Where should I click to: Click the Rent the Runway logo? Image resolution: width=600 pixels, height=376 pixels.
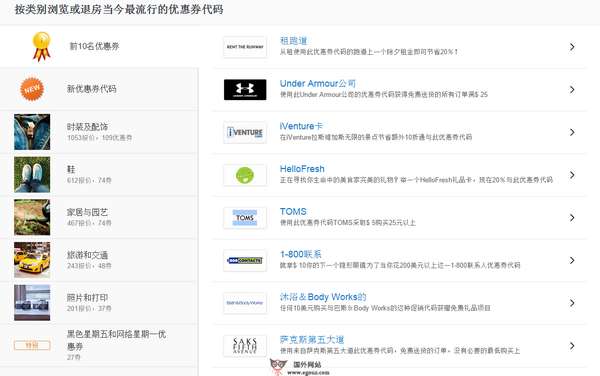point(245,47)
